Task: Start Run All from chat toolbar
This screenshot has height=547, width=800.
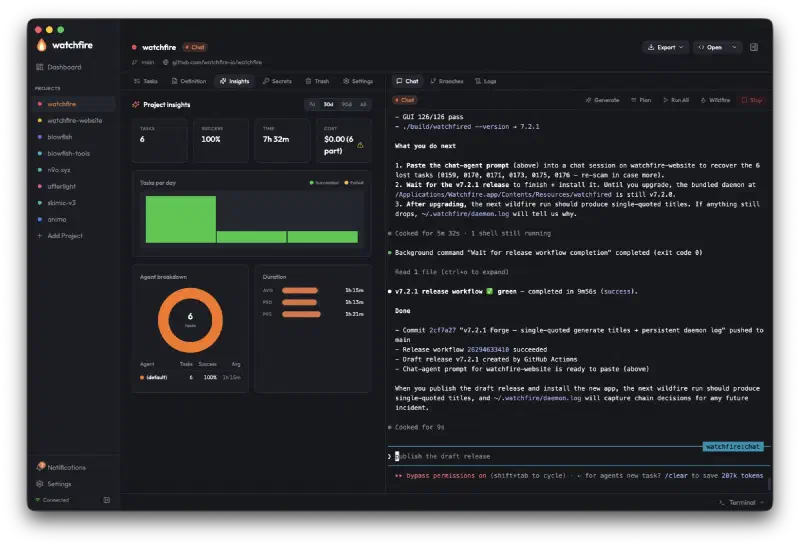Action: pyautogui.click(x=676, y=100)
